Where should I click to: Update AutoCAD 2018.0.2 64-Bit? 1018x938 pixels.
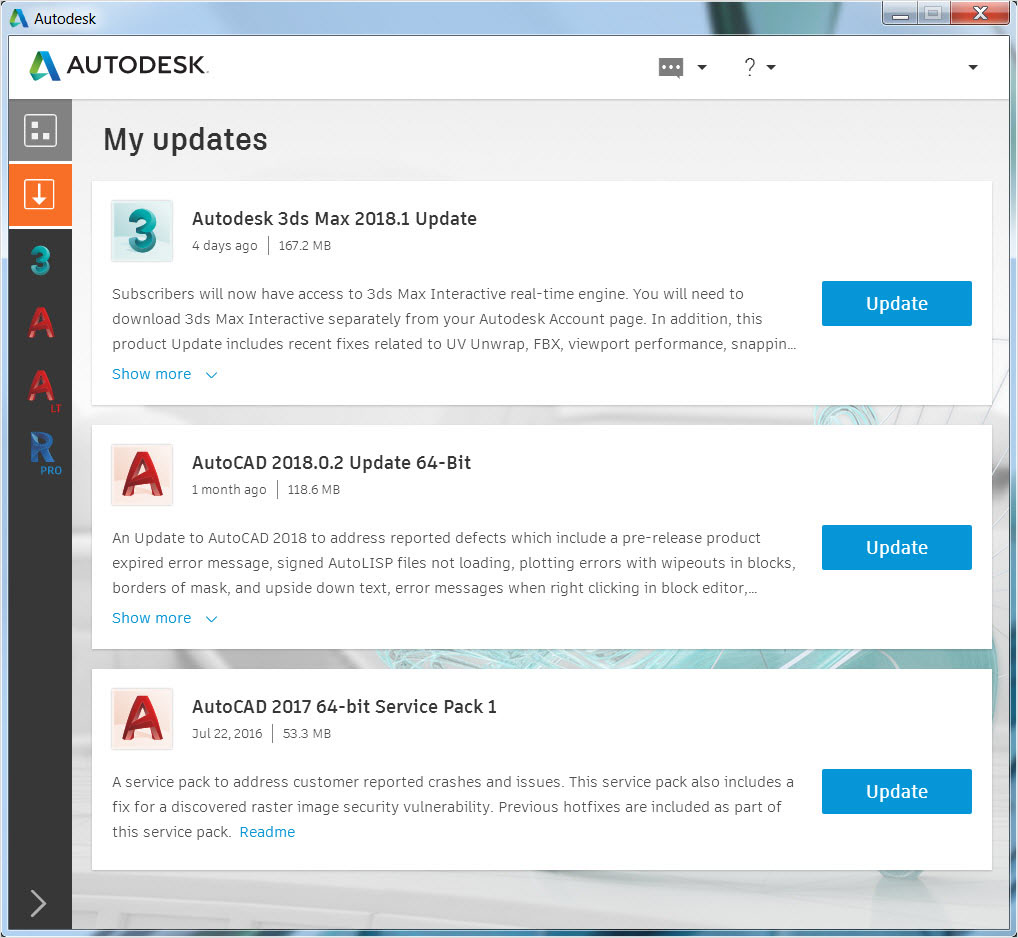(897, 547)
